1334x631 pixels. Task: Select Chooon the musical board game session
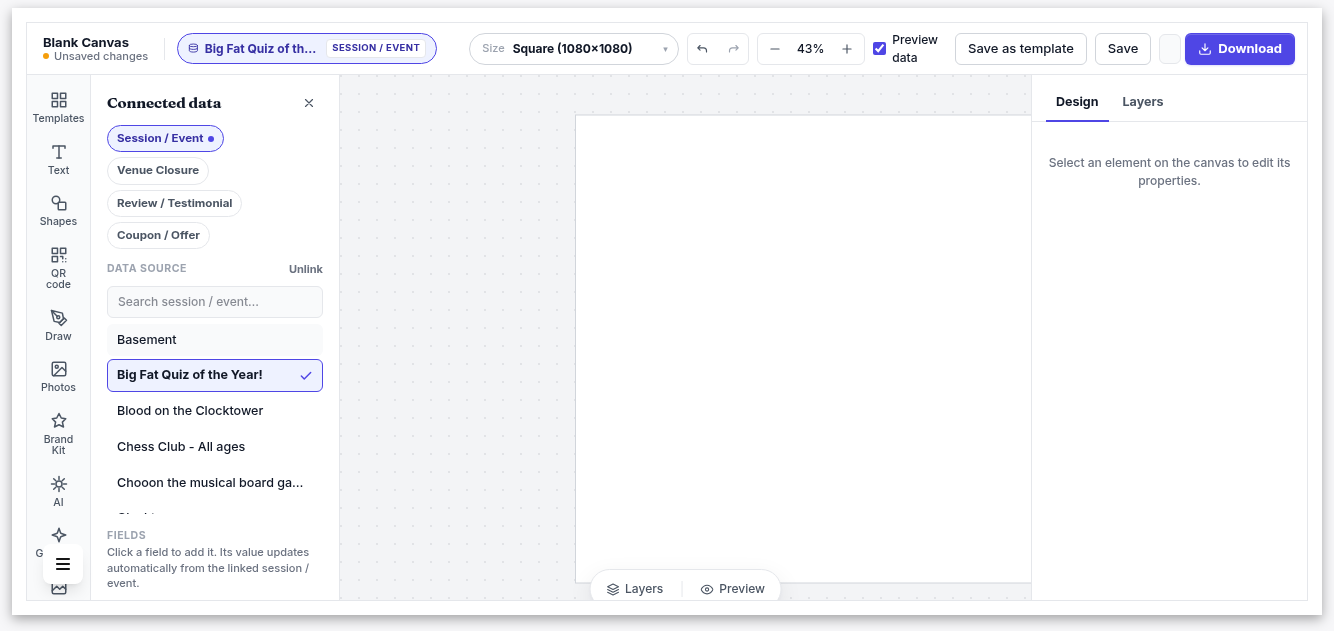pos(215,483)
